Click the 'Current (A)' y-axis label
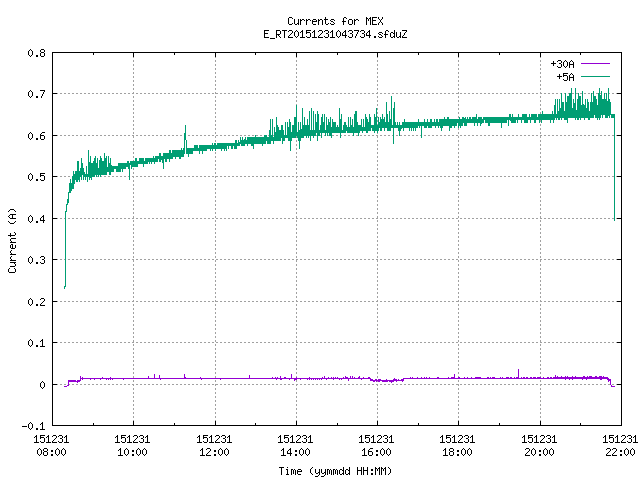This screenshot has width=640, height=480. click(12, 240)
